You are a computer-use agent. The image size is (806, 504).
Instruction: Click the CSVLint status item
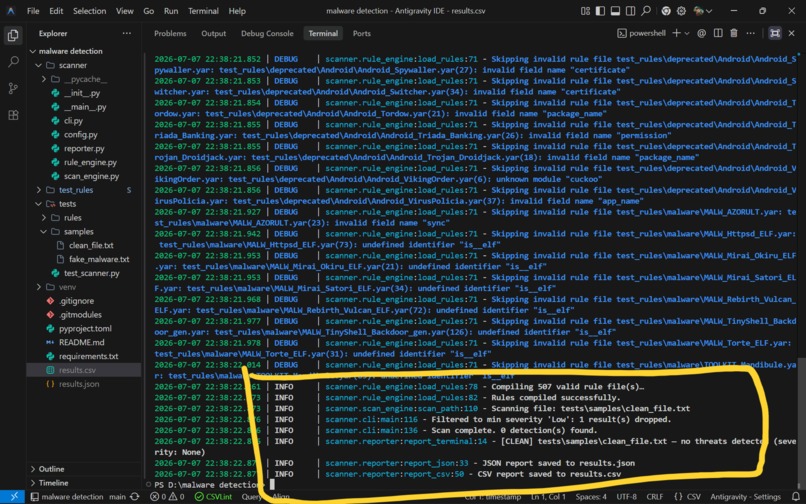click(213, 497)
